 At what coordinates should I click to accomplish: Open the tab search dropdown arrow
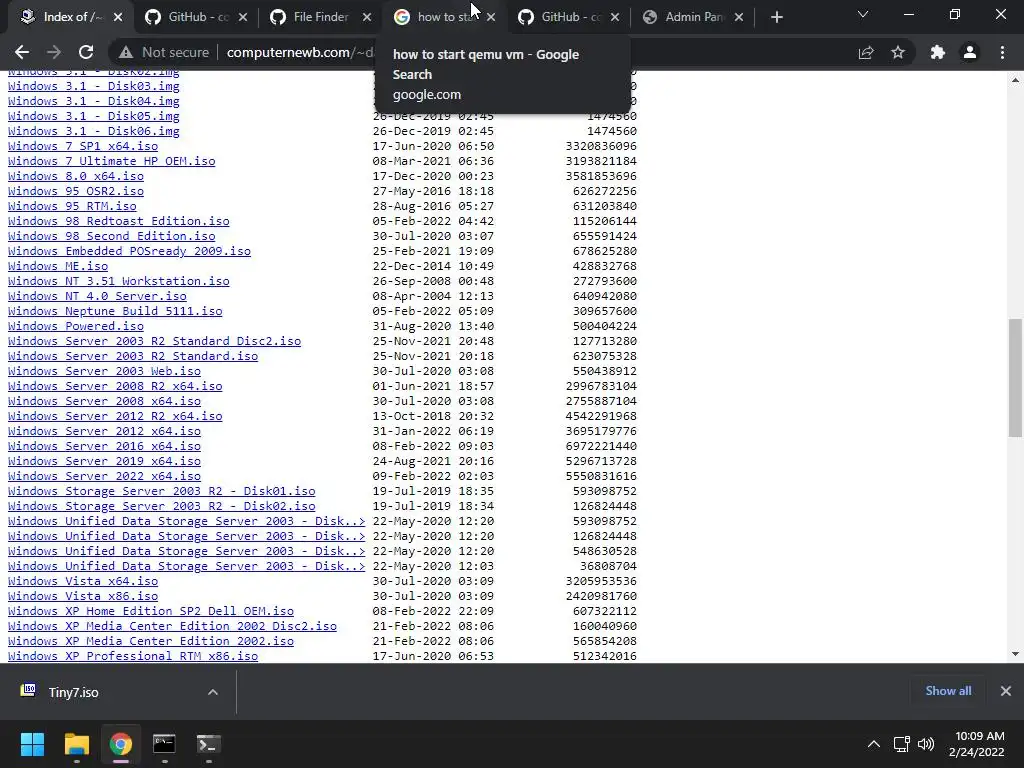tap(863, 14)
